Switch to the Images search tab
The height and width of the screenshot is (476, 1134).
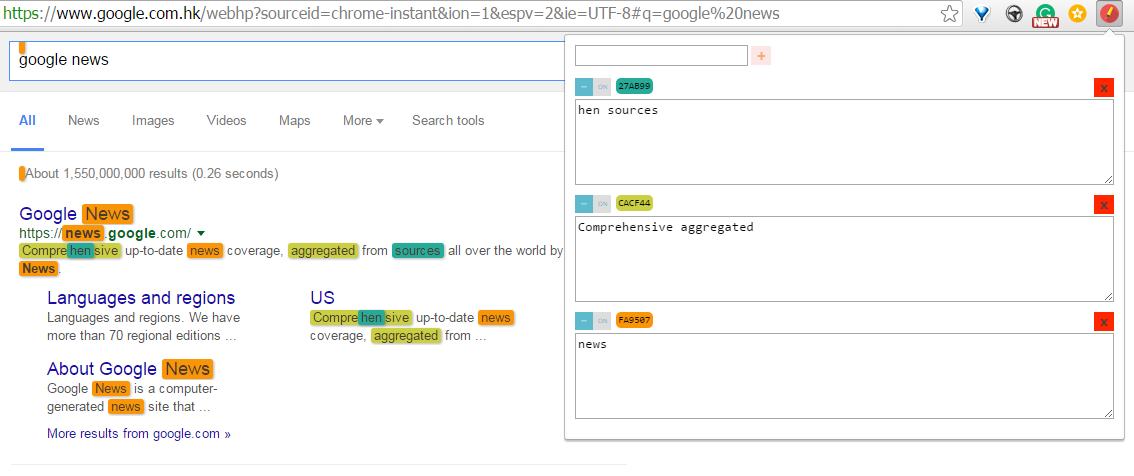point(153,121)
